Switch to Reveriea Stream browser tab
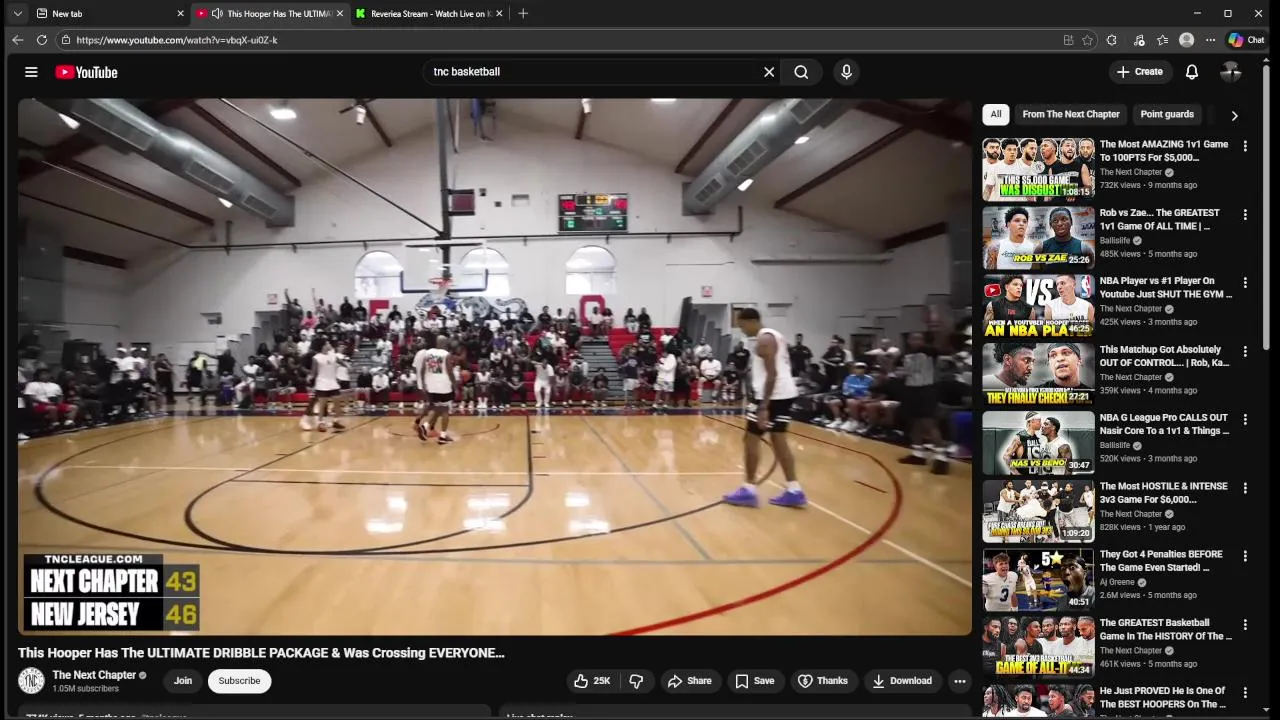 (x=431, y=14)
